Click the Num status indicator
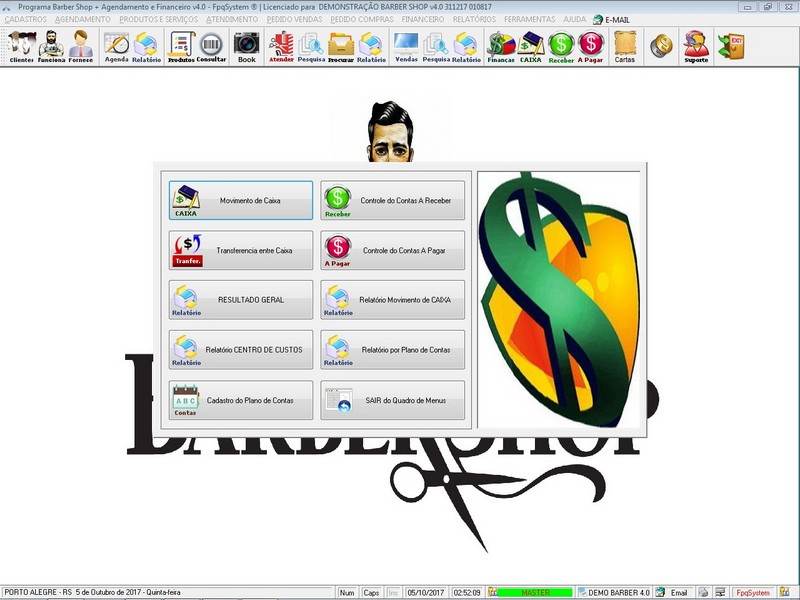The image size is (800, 600). [347, 593]
